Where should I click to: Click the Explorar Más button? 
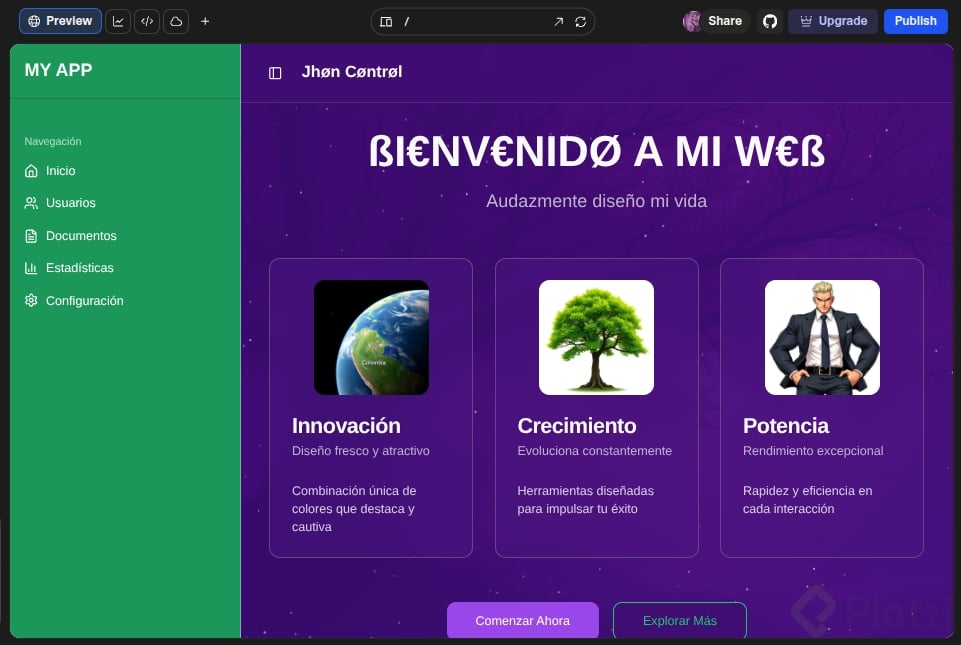pyautogui.click(x=680, y=620)
